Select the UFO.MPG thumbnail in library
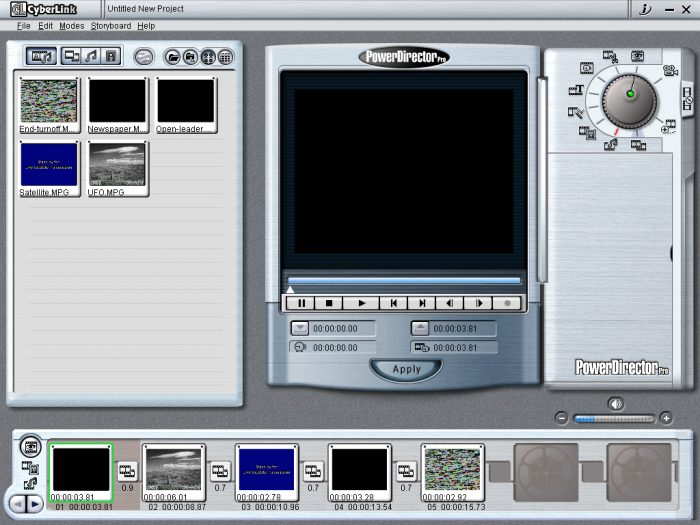Viewport: 700px width, 525px height. [117, 165]
